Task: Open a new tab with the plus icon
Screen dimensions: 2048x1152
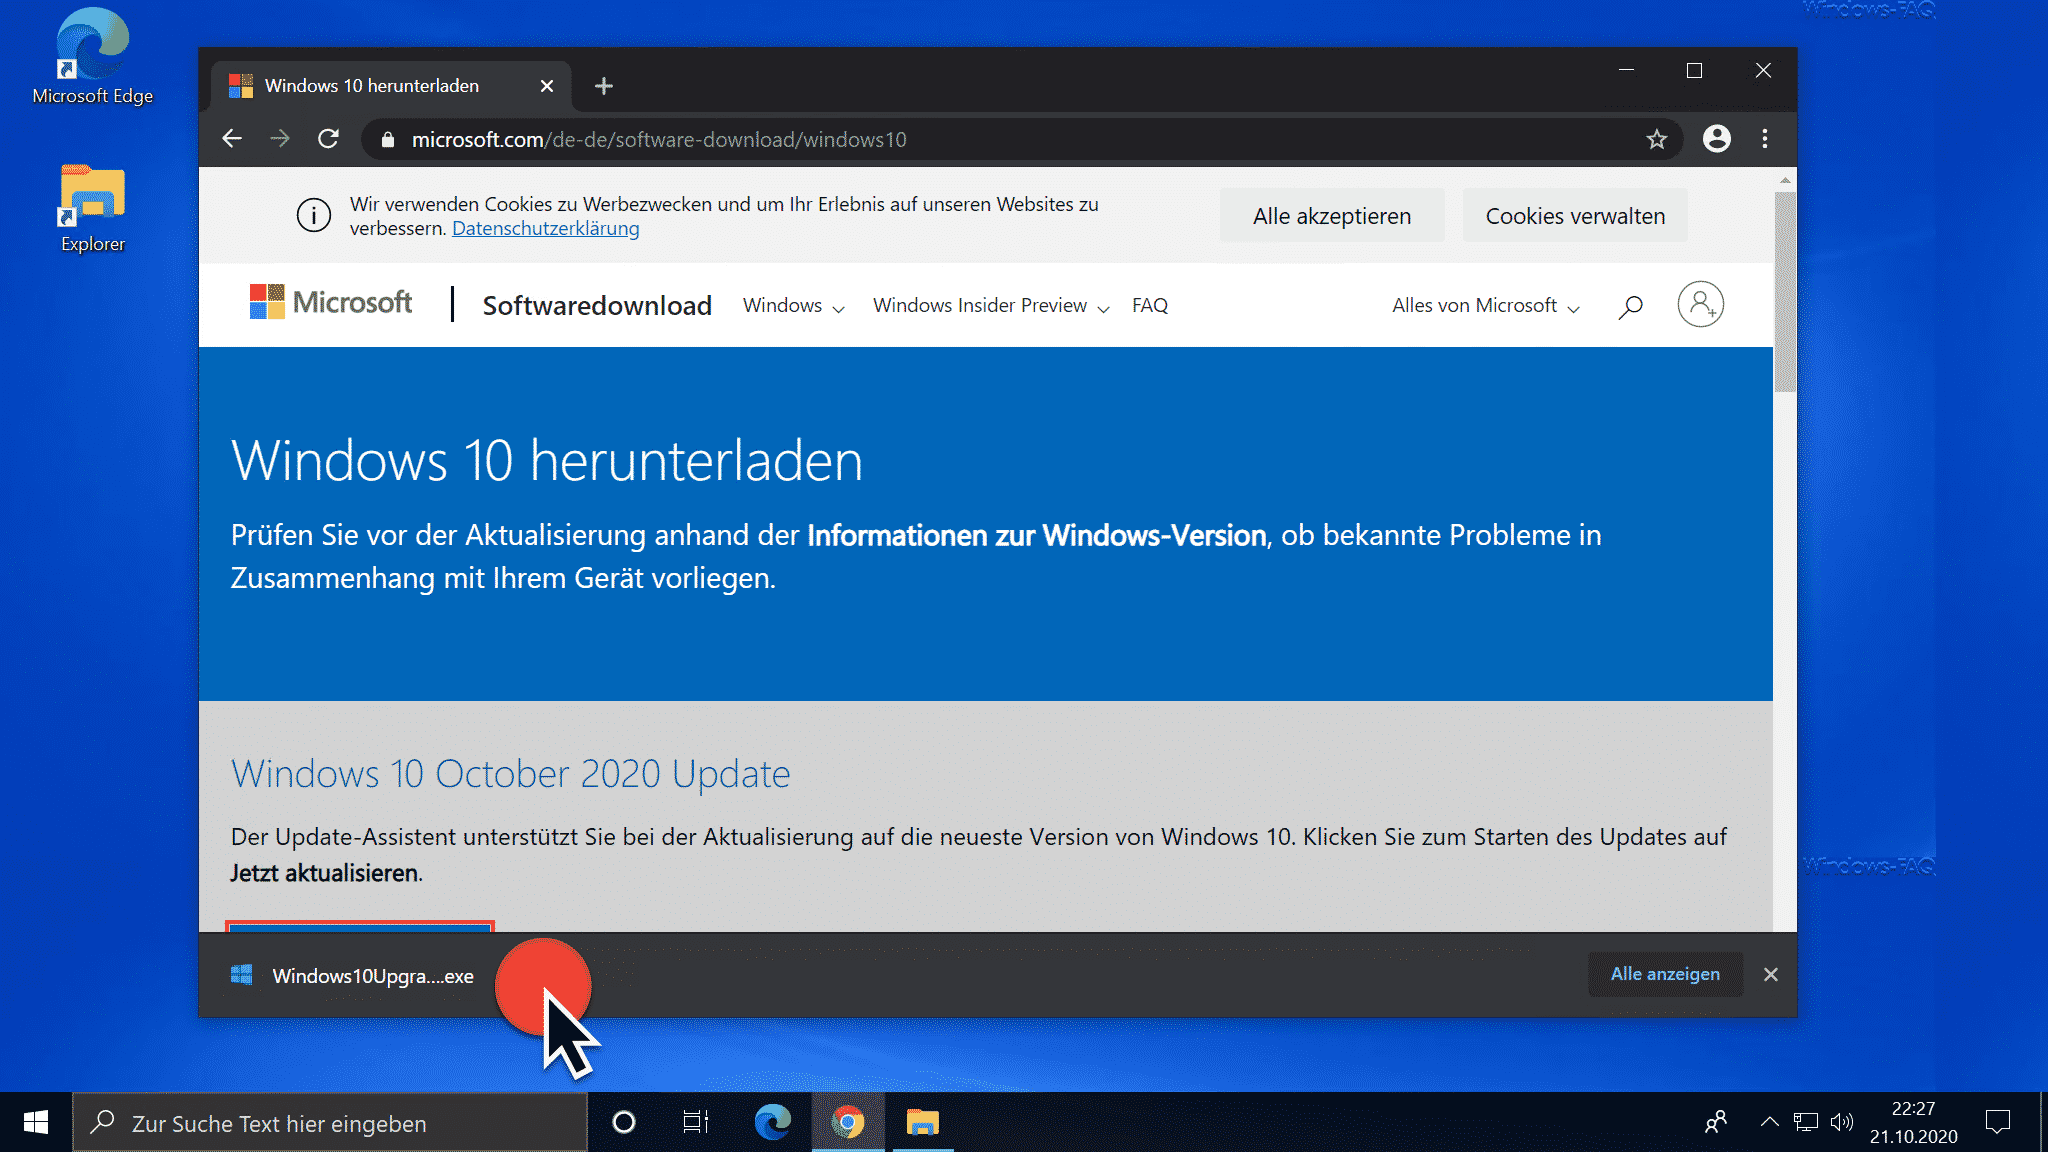Action: (604, 86)
